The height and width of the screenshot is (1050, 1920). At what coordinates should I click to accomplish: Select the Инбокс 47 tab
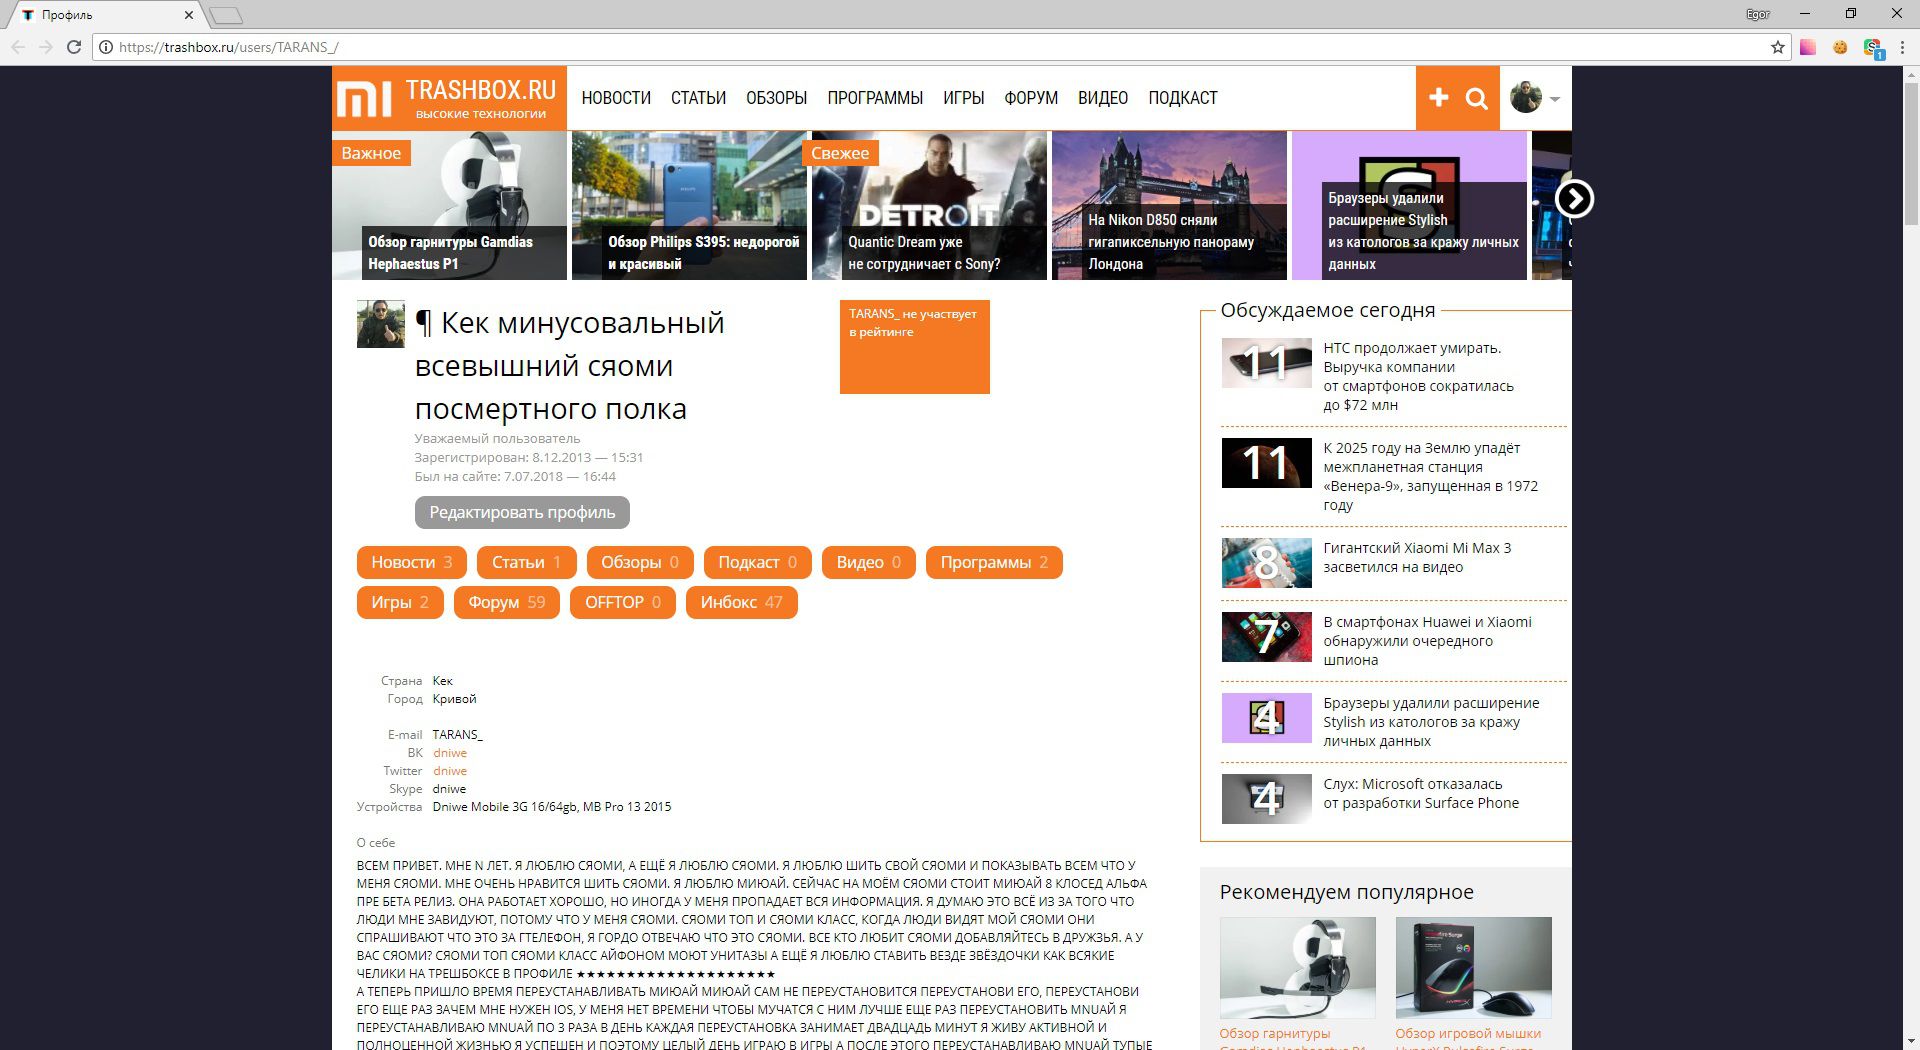741,602
